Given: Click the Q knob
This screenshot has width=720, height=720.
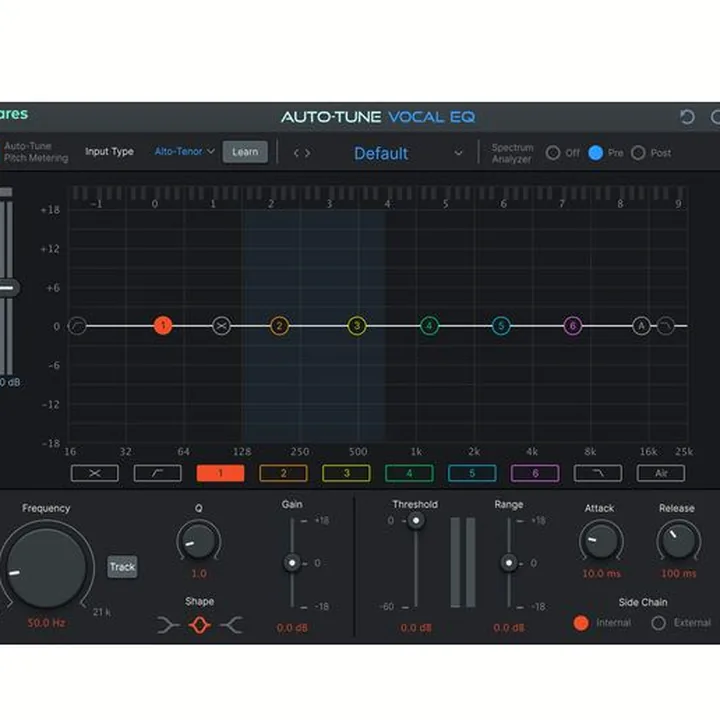Looking at the screenshot, I should coord(199,541).
